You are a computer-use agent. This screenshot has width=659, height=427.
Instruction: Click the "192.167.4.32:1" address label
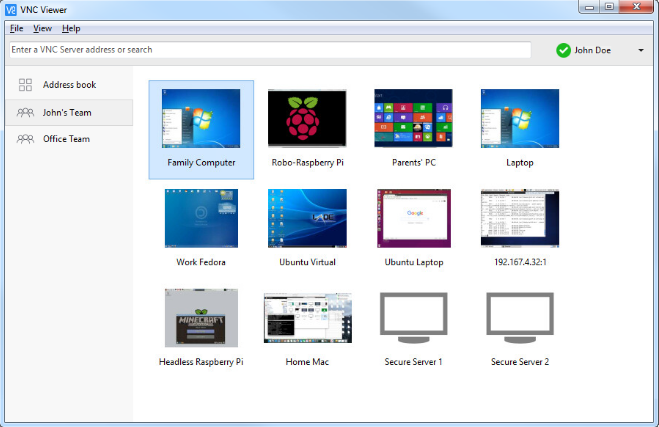[520, 262]
